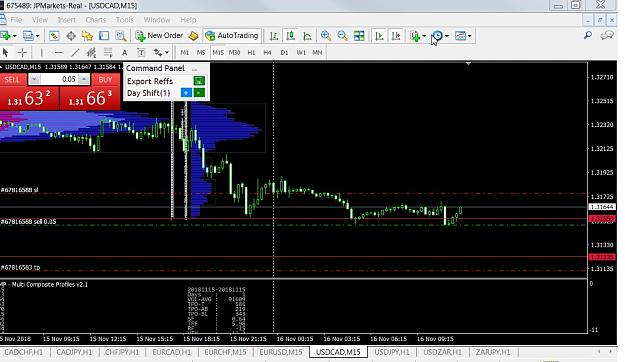The height and width of the screenshot is (362, 625).
Task: Launch the MetaEditor yellow diamond icon
Action: pyautogui.click(x=193, y=36)
